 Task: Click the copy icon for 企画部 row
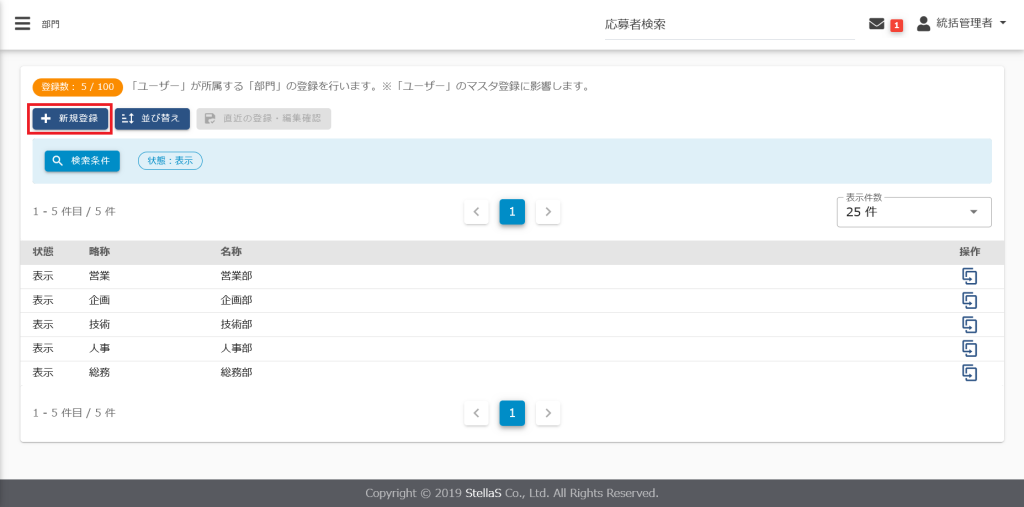pos(968,300)
